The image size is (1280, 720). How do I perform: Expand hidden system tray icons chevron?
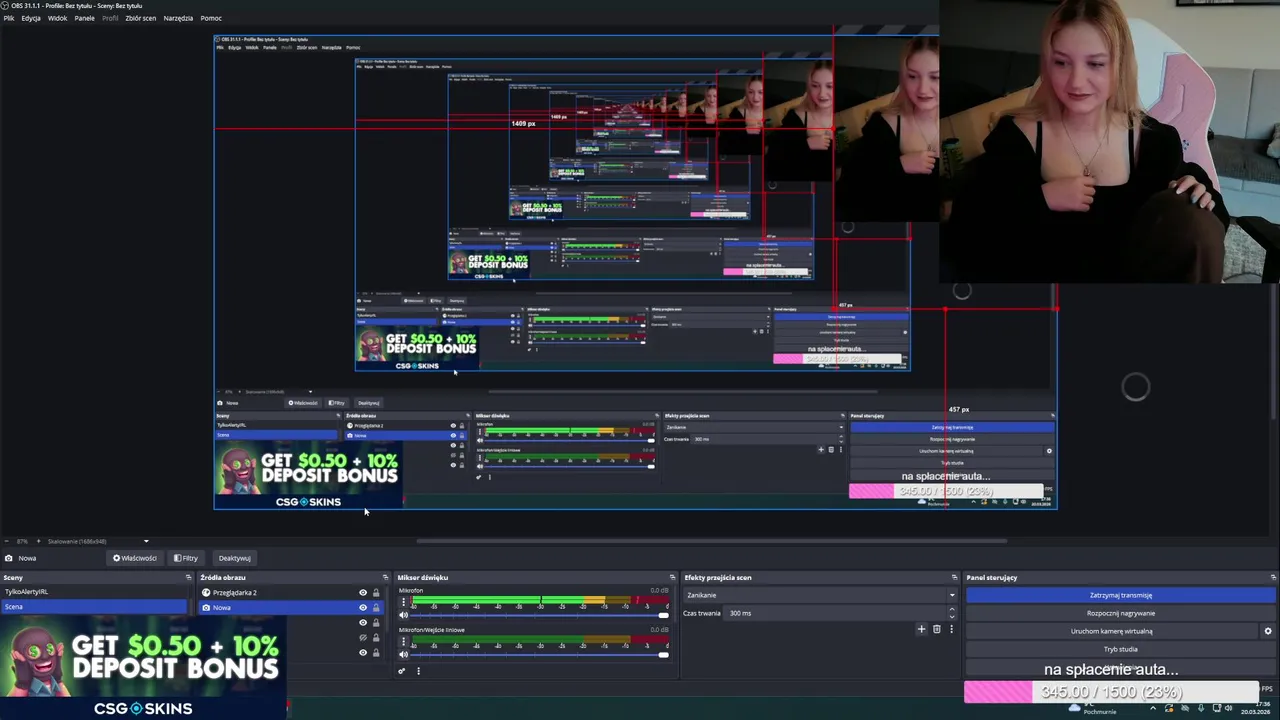[1154, 709]
